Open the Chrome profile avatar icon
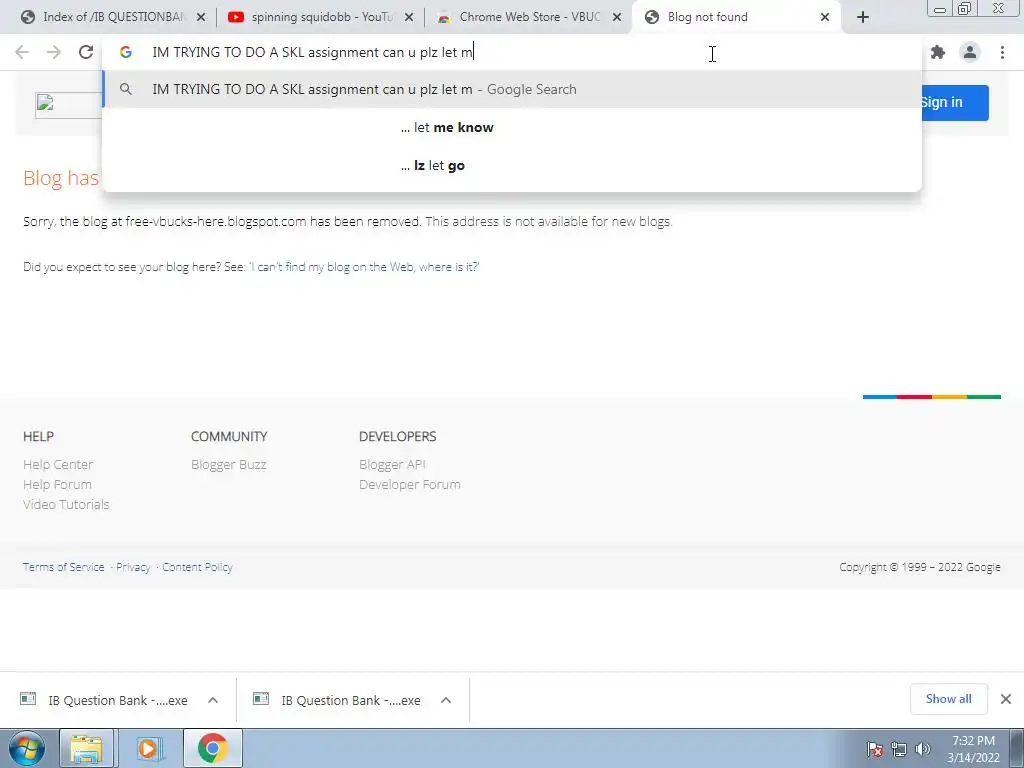The height and width of the screenshot is (768, 1024). click(970, 52)
